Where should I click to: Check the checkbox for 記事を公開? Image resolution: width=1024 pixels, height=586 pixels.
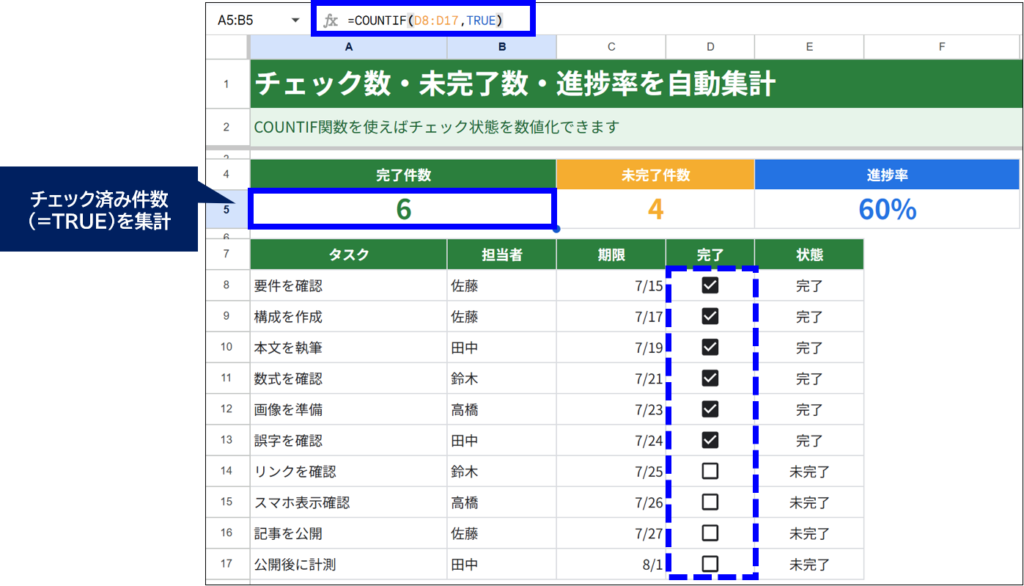pos(710,533)
